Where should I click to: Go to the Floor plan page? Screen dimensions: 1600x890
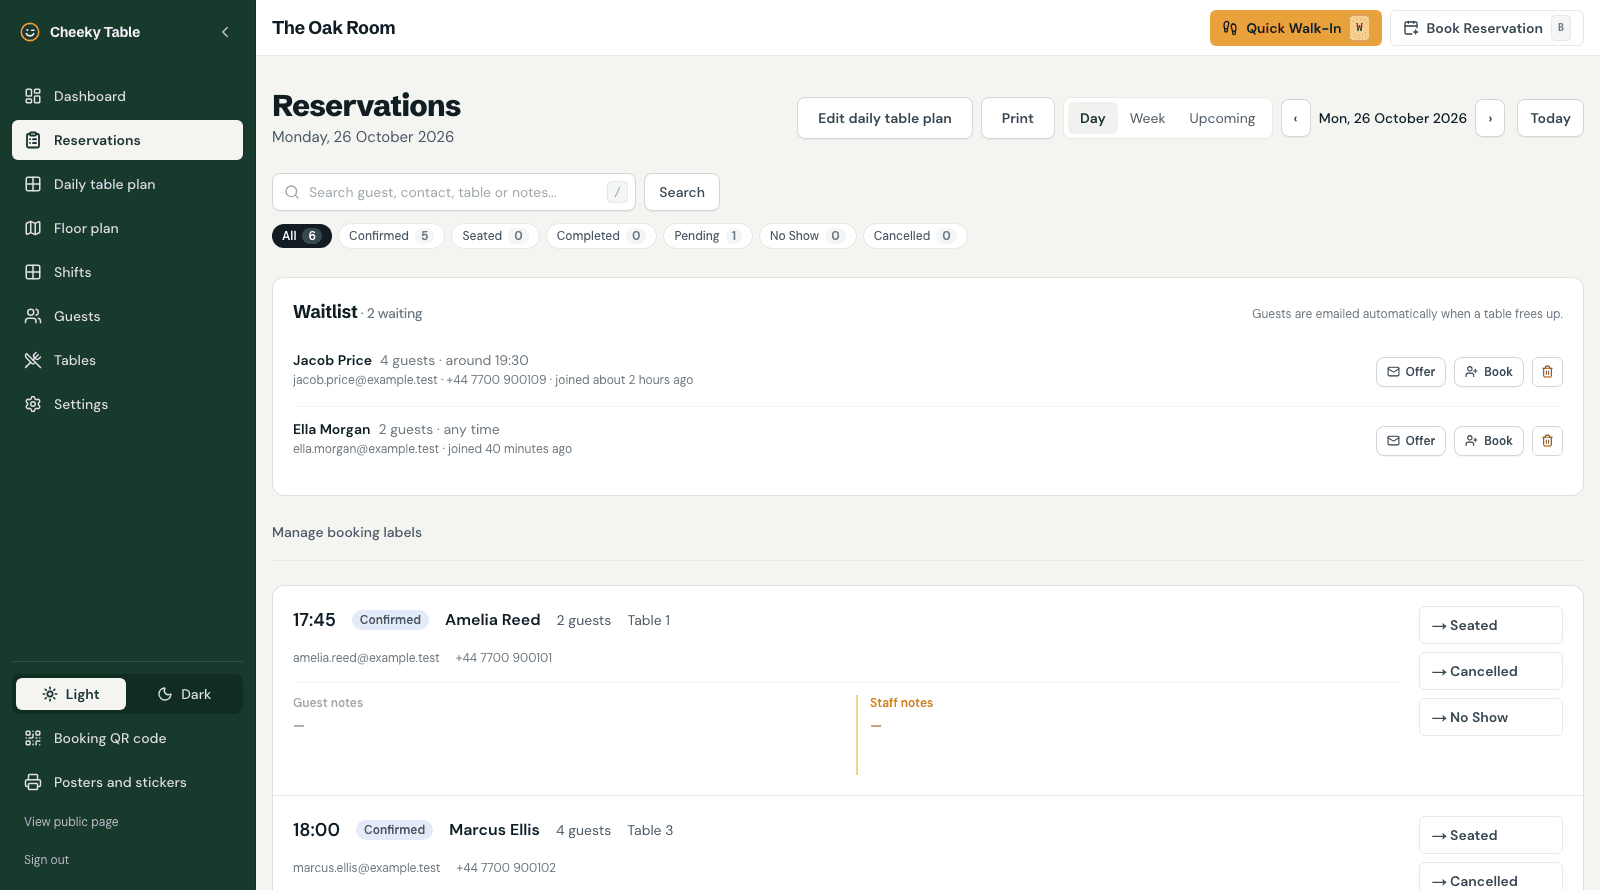127,228
